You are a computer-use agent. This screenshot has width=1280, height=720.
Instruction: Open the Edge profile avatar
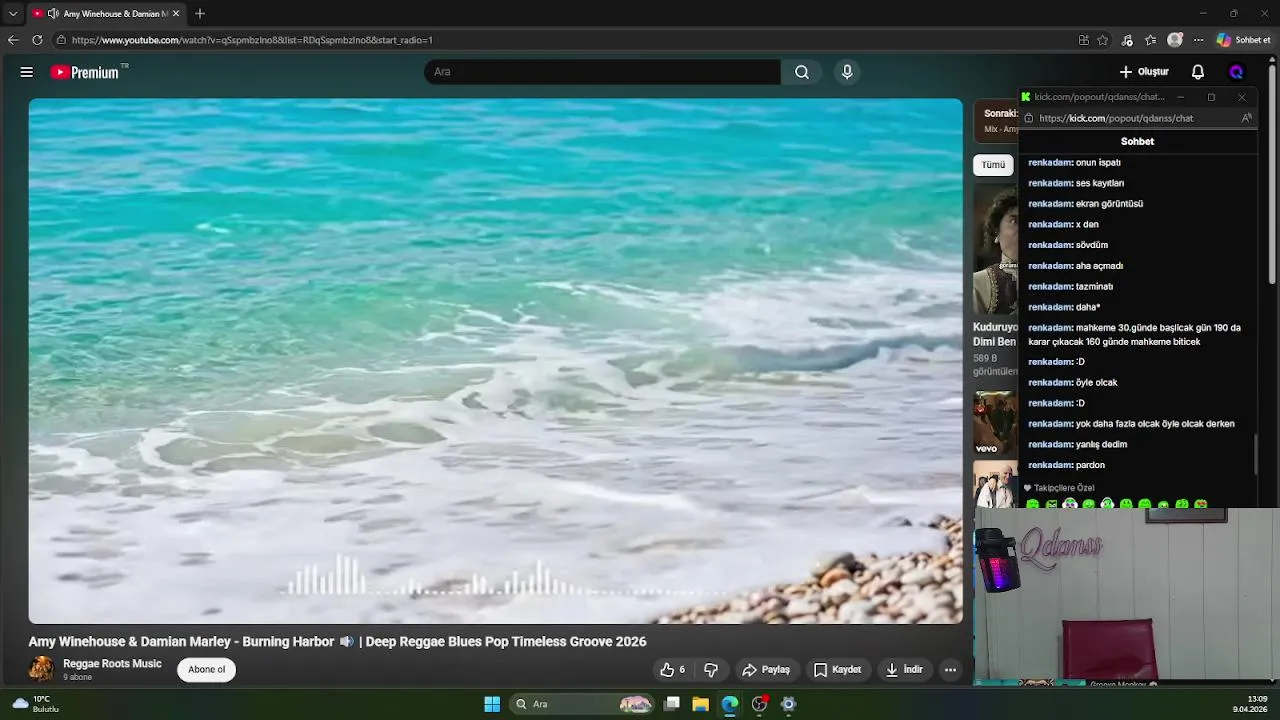[x=1175, y=40]
